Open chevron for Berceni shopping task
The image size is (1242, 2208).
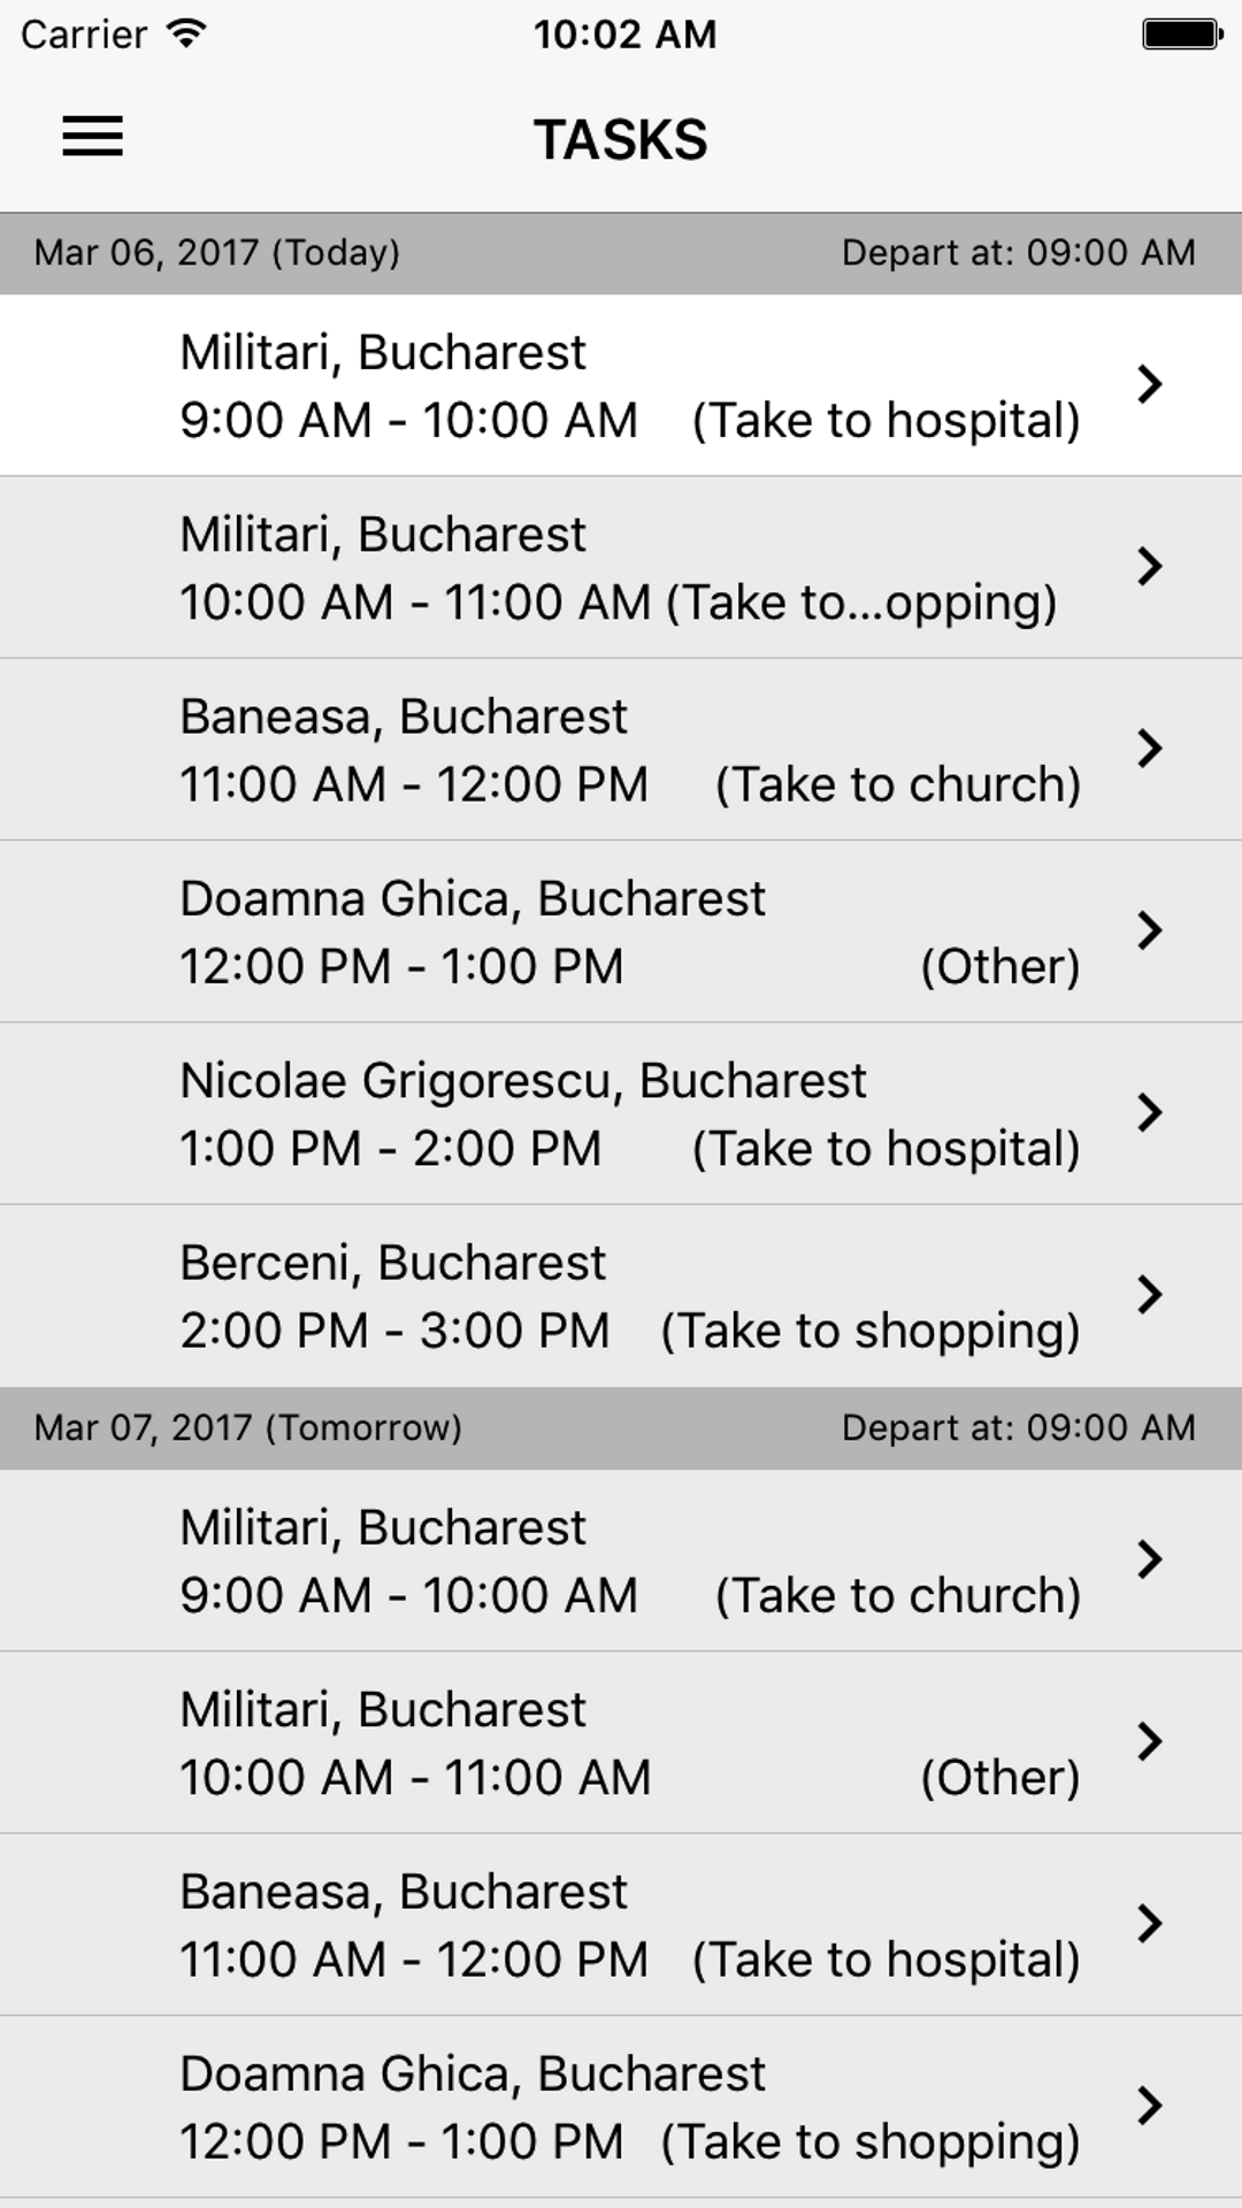pyautogui.click(x=1150, y=1294)
